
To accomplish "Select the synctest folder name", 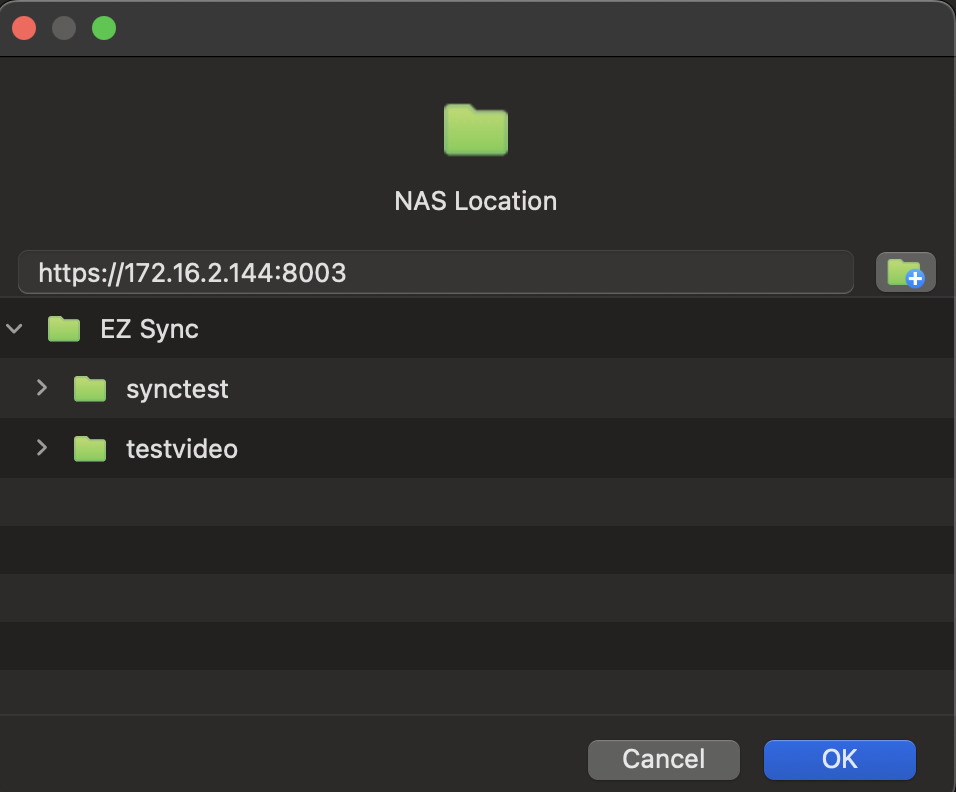I will coord(177,389).
